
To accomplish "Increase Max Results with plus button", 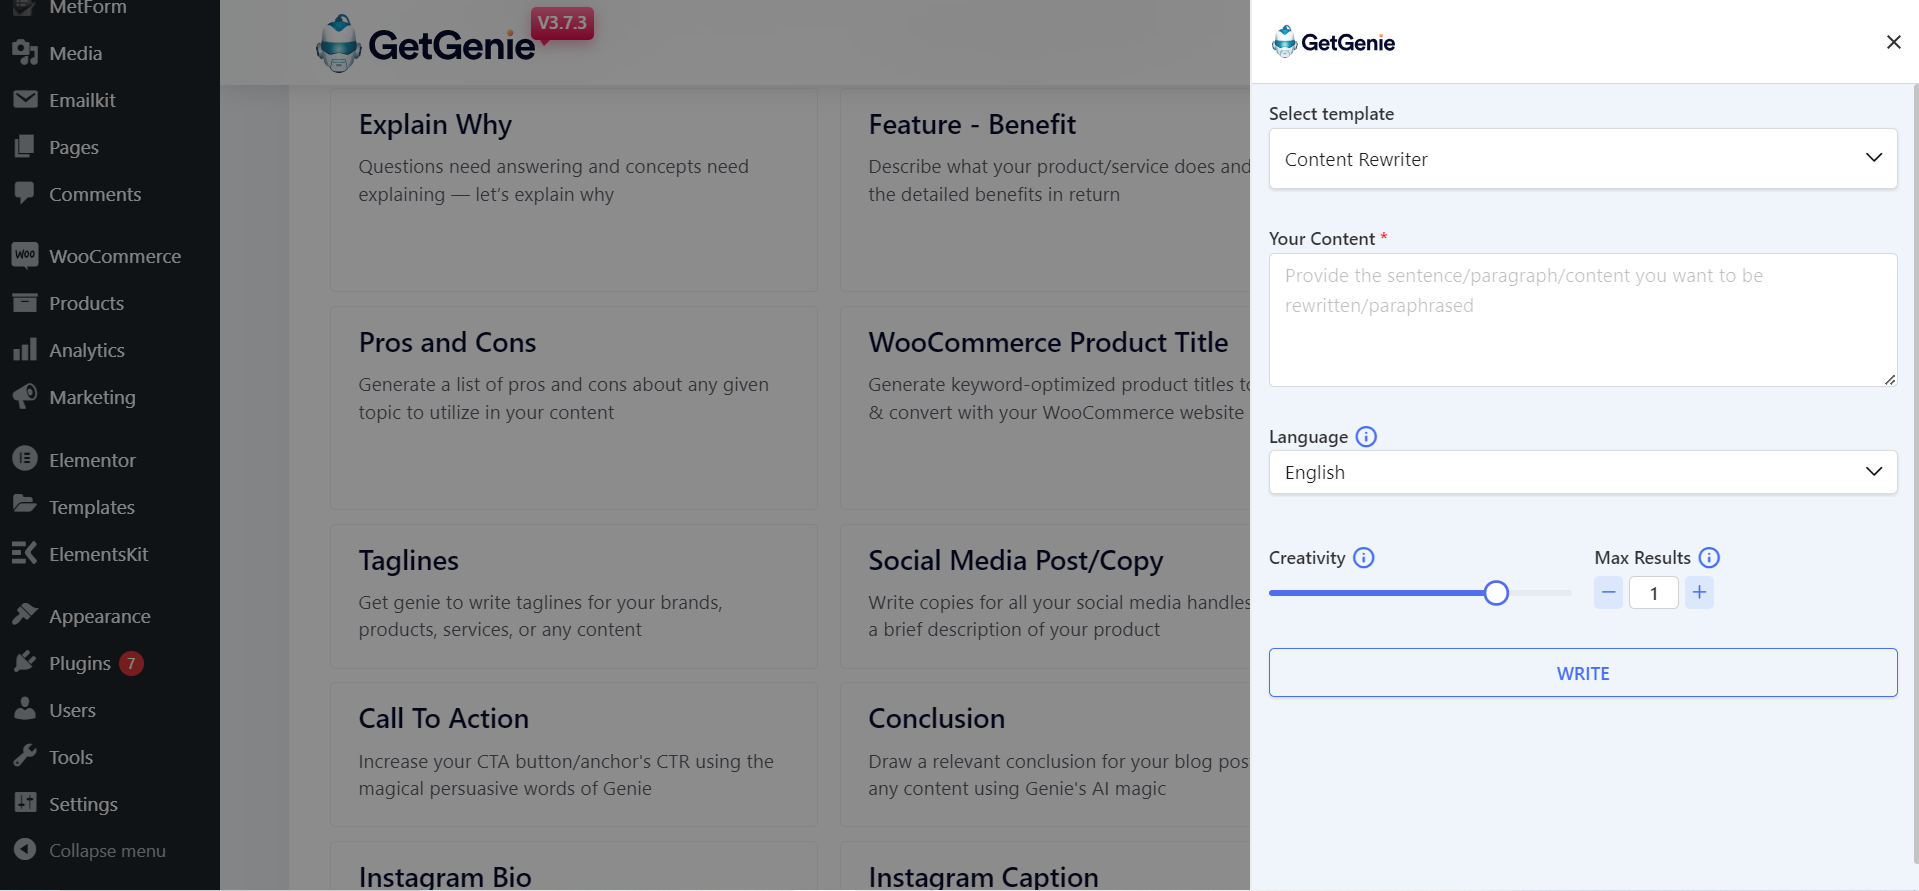I will 1699,593.
